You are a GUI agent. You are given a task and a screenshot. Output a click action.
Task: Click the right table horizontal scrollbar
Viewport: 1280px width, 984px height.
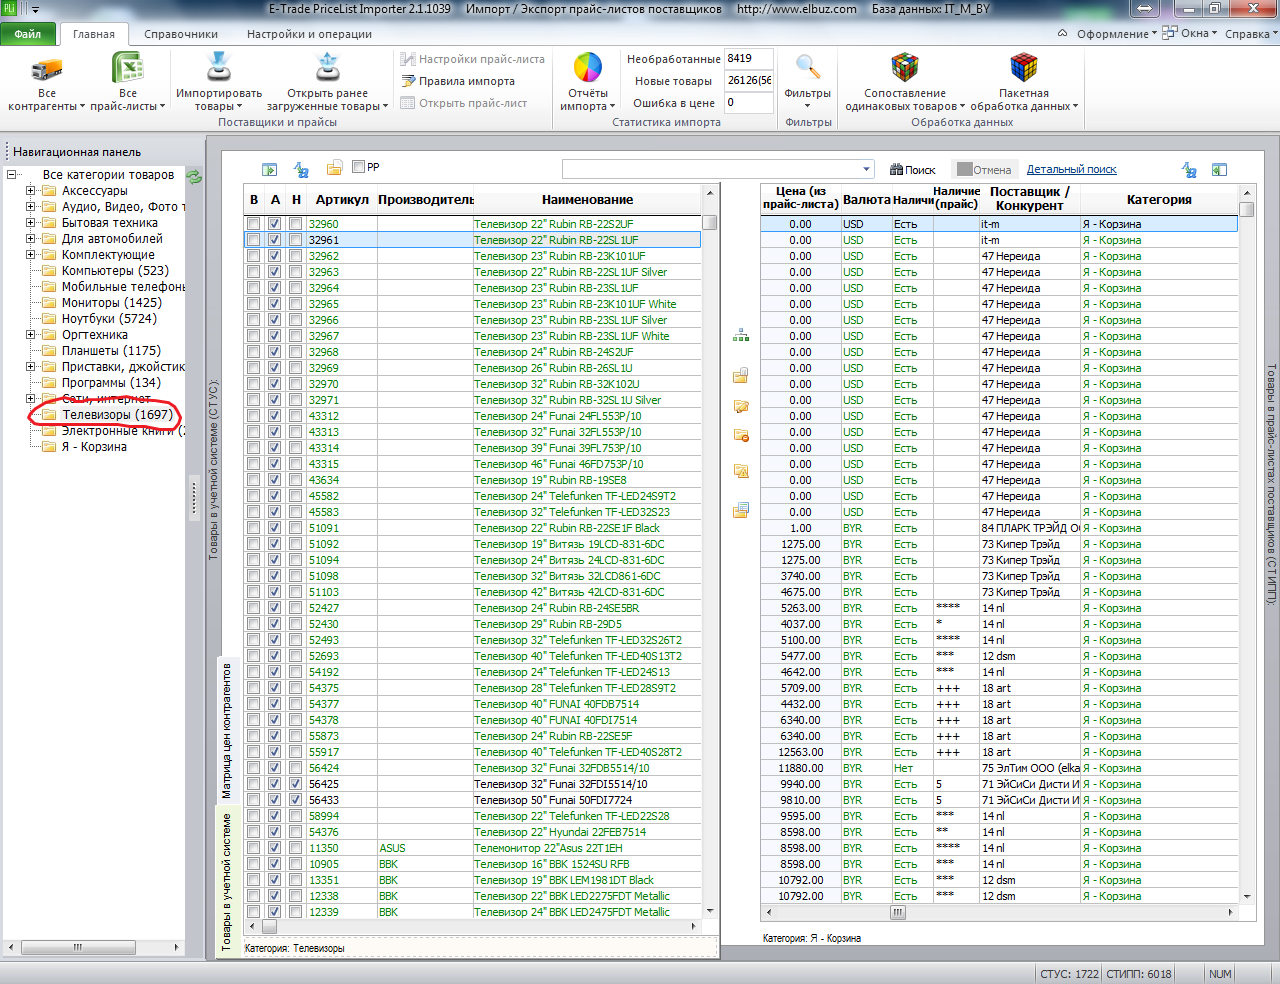(1000, 912)
